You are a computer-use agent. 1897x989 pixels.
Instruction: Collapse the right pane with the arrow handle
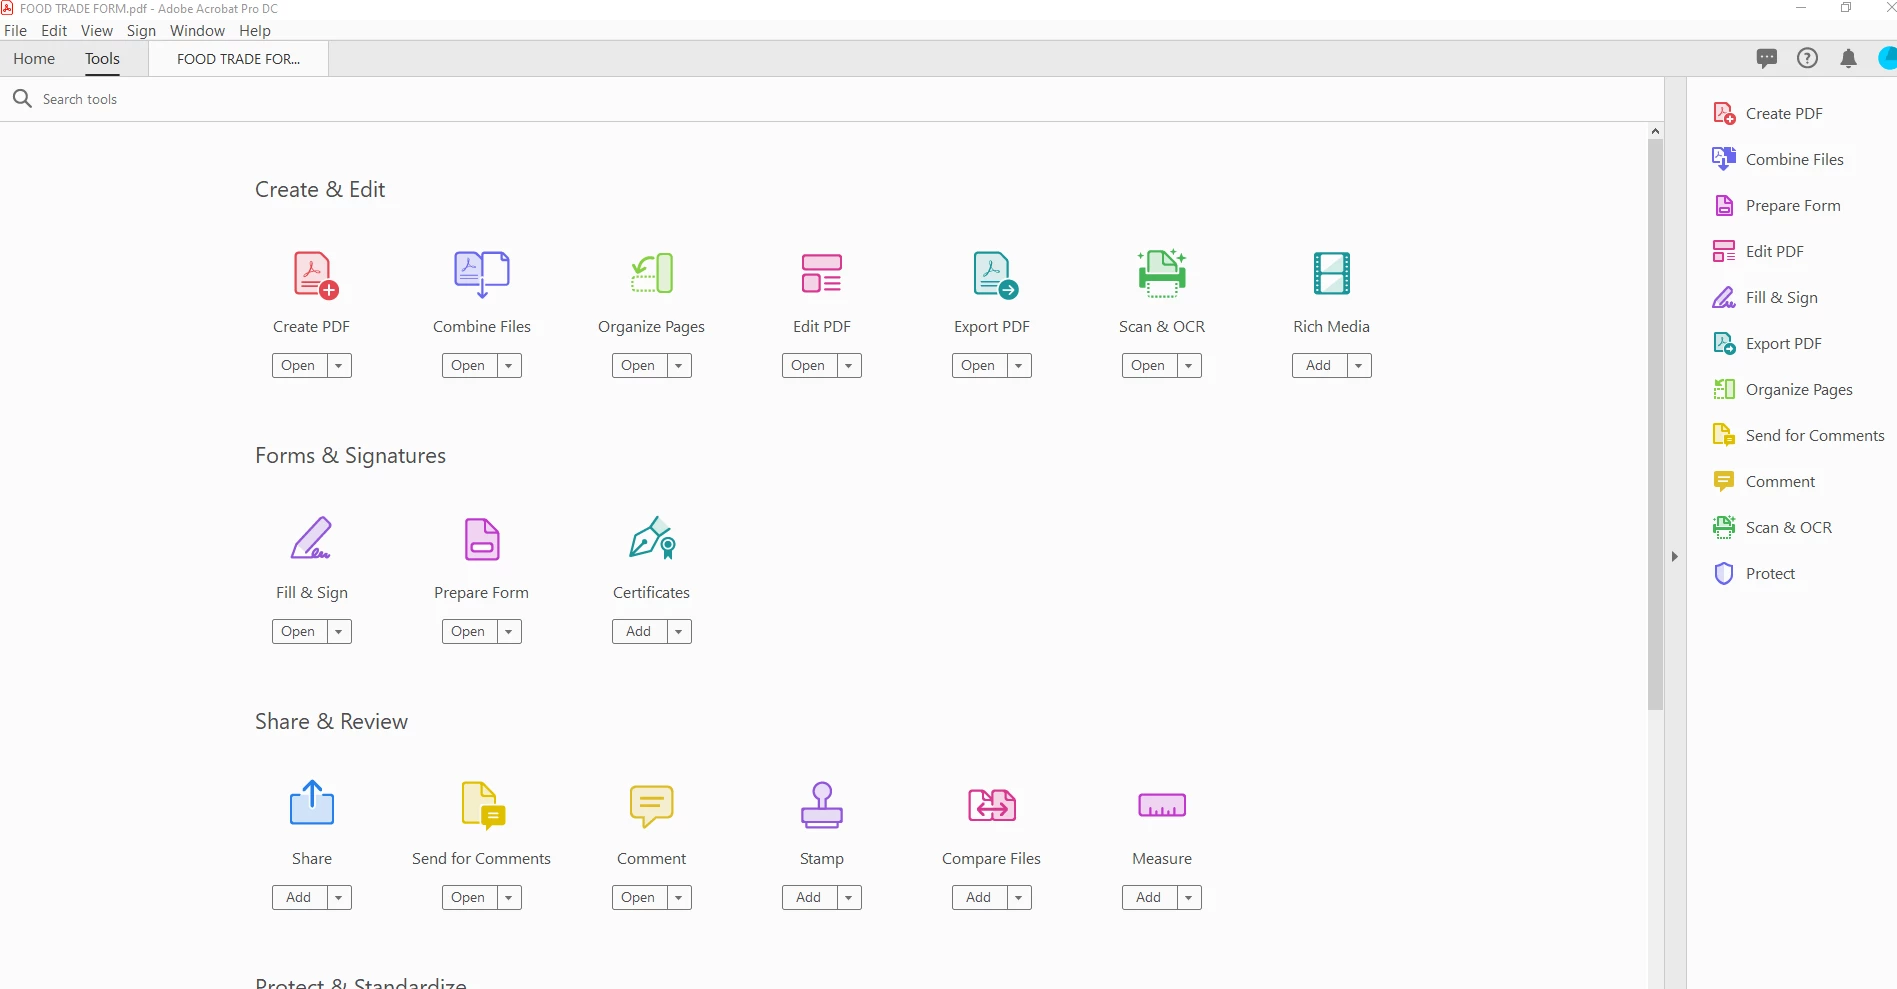[1675, 556]
